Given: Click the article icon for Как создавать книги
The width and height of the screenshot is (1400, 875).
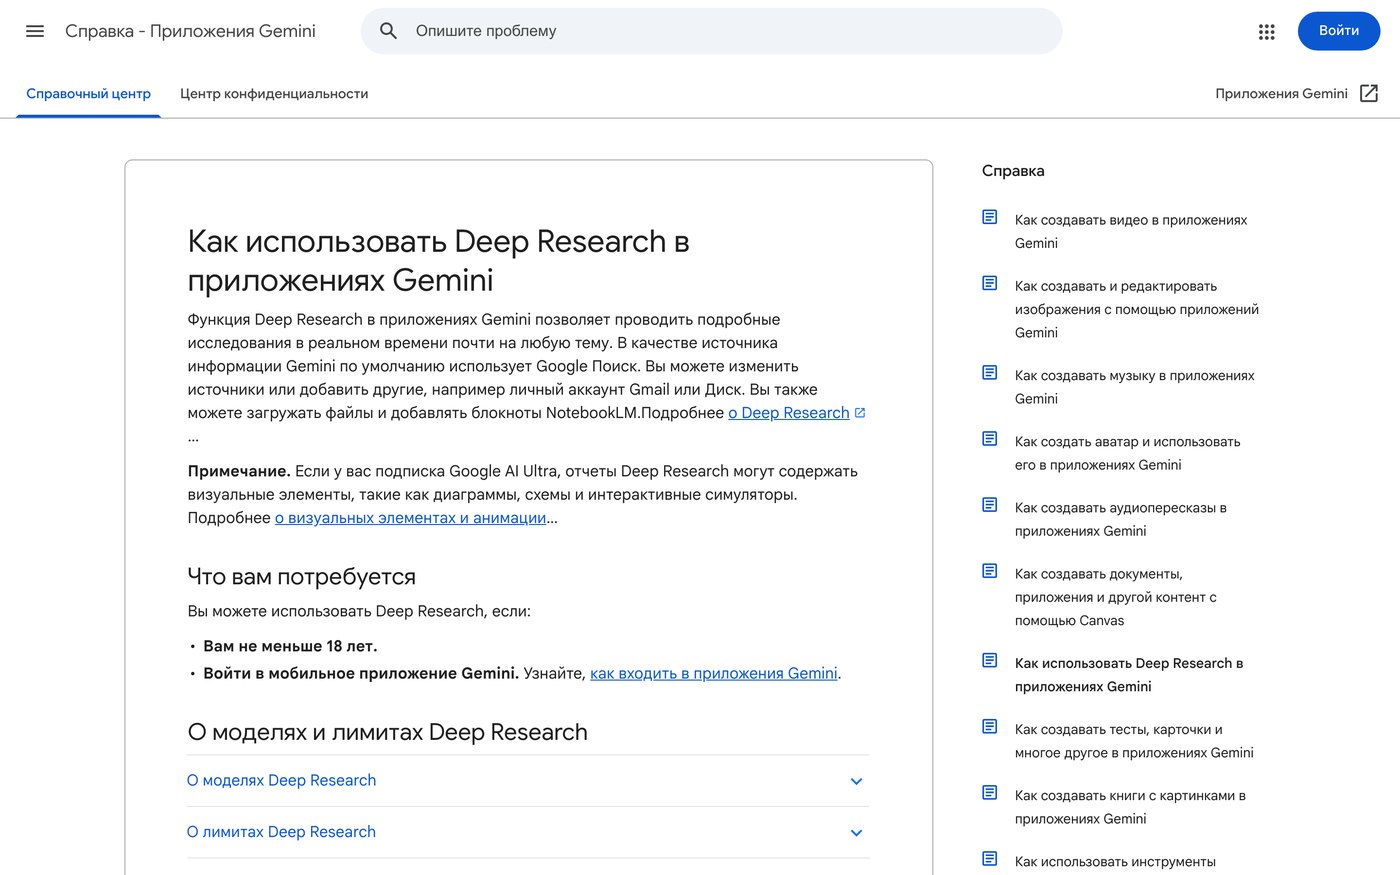Looking at the screenshot, I should [990, 793].
